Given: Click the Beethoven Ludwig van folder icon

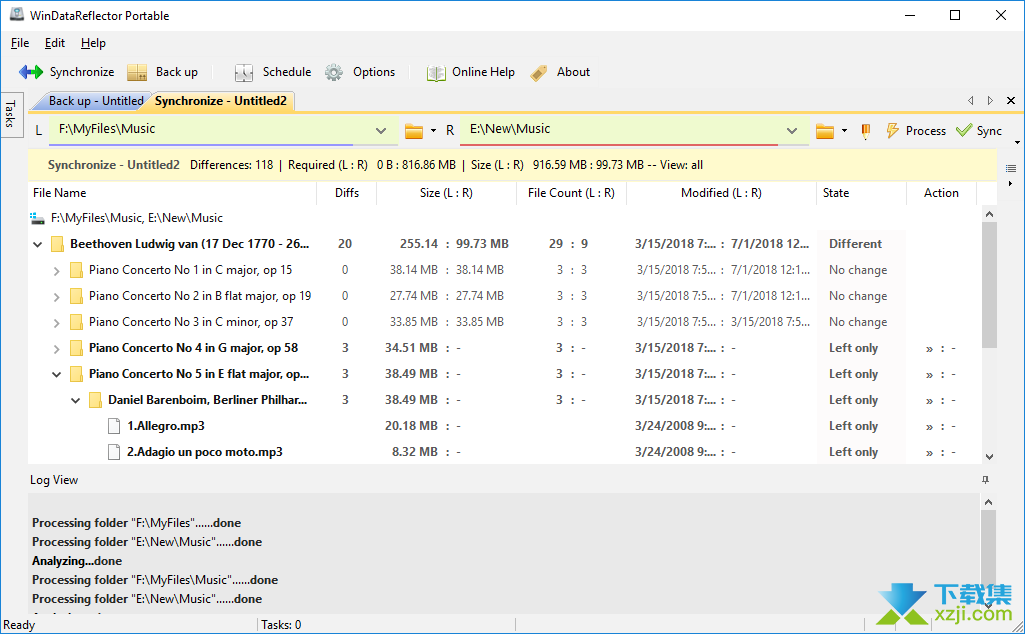Looking at the screenshot, I should point(58,244).
